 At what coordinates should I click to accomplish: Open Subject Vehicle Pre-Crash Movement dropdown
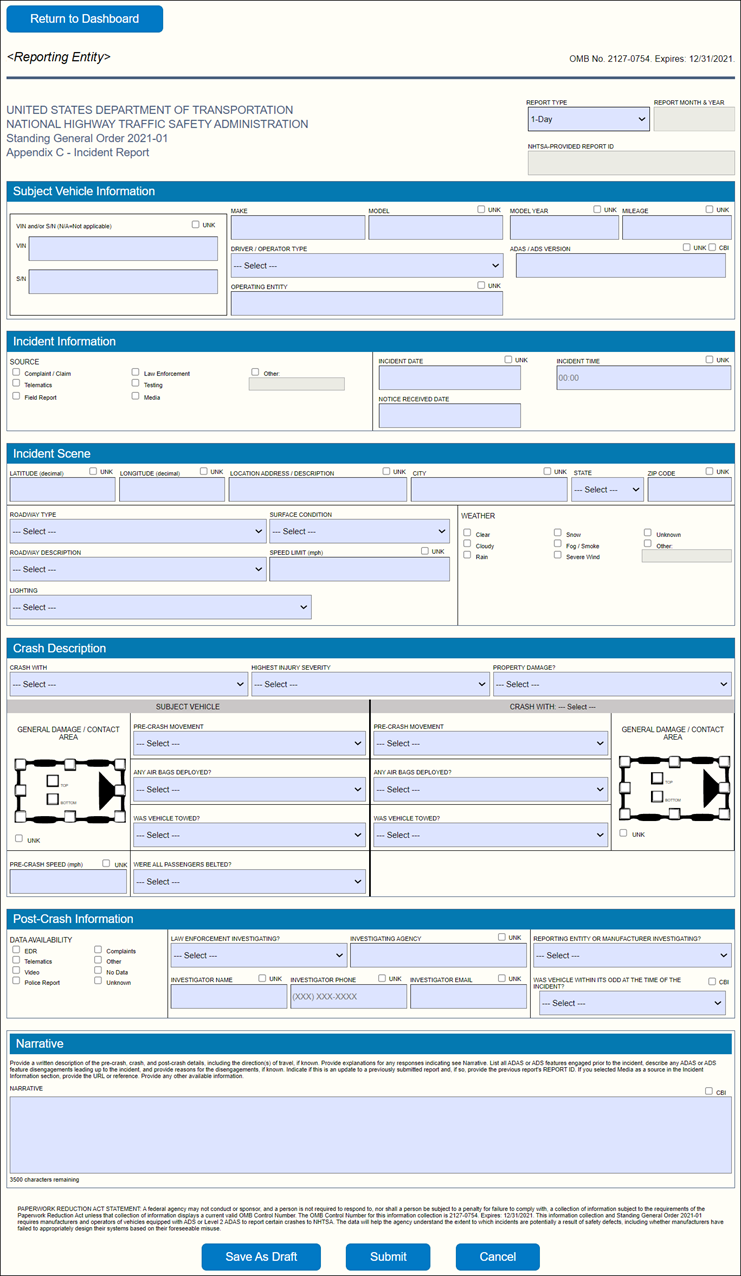pyautogui.click(x=249, y=744)
